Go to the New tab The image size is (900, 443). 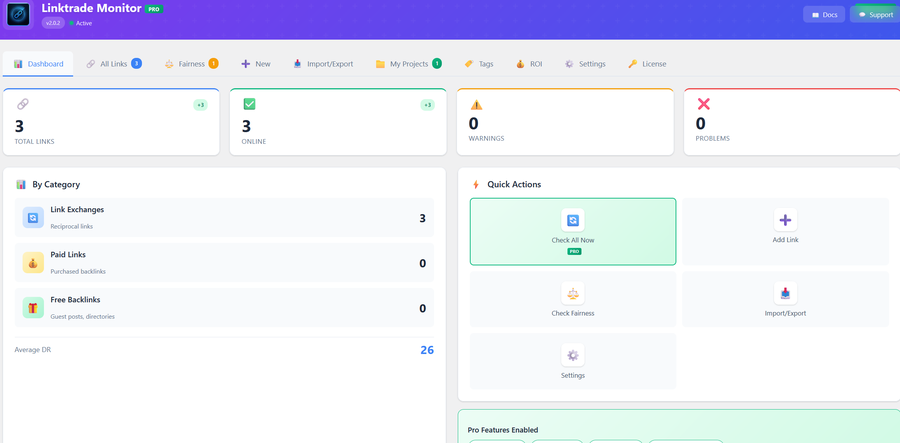[255, 64]
